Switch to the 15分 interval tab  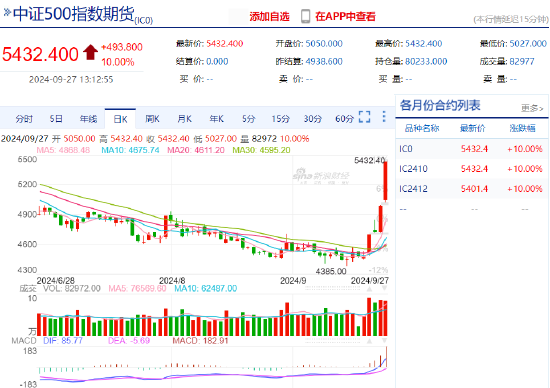[281, 119]
